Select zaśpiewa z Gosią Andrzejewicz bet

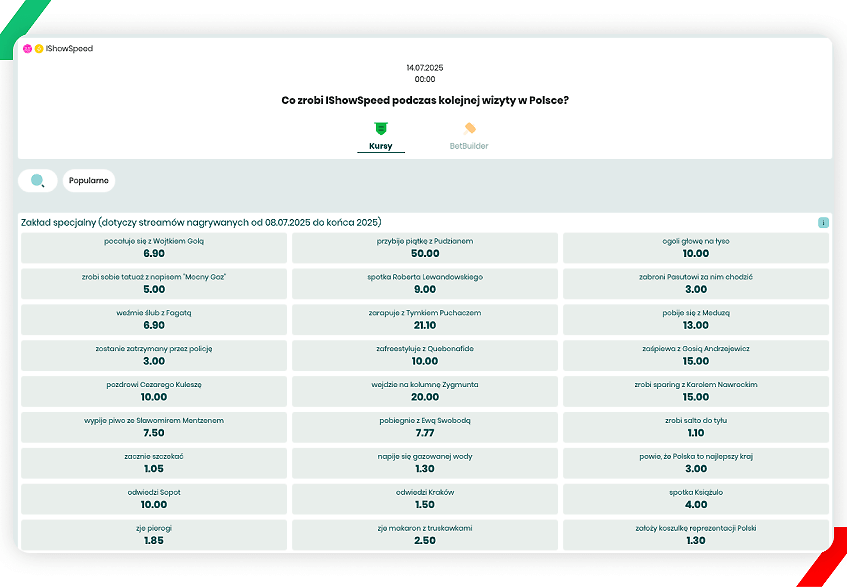coord(696,355)
